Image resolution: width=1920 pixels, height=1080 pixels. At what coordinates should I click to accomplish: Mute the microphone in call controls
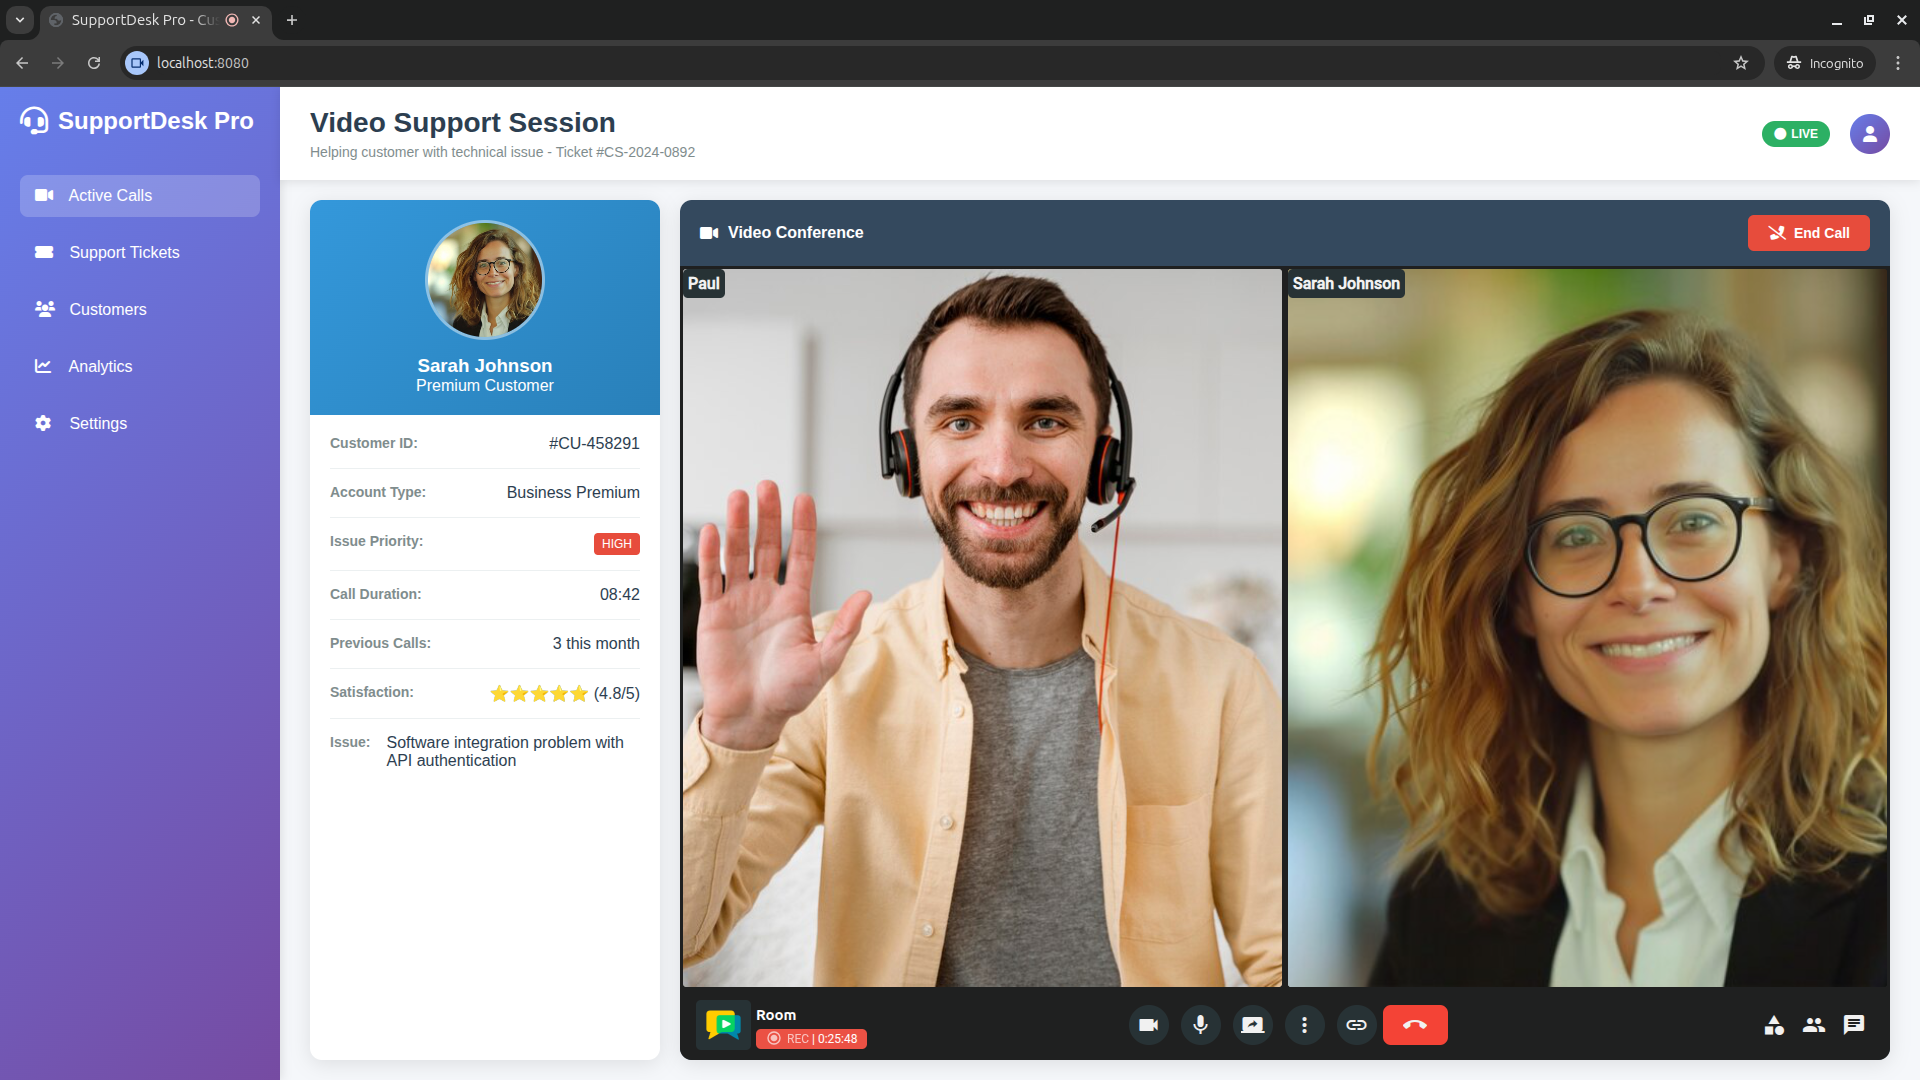[x=1200, y=1025]
